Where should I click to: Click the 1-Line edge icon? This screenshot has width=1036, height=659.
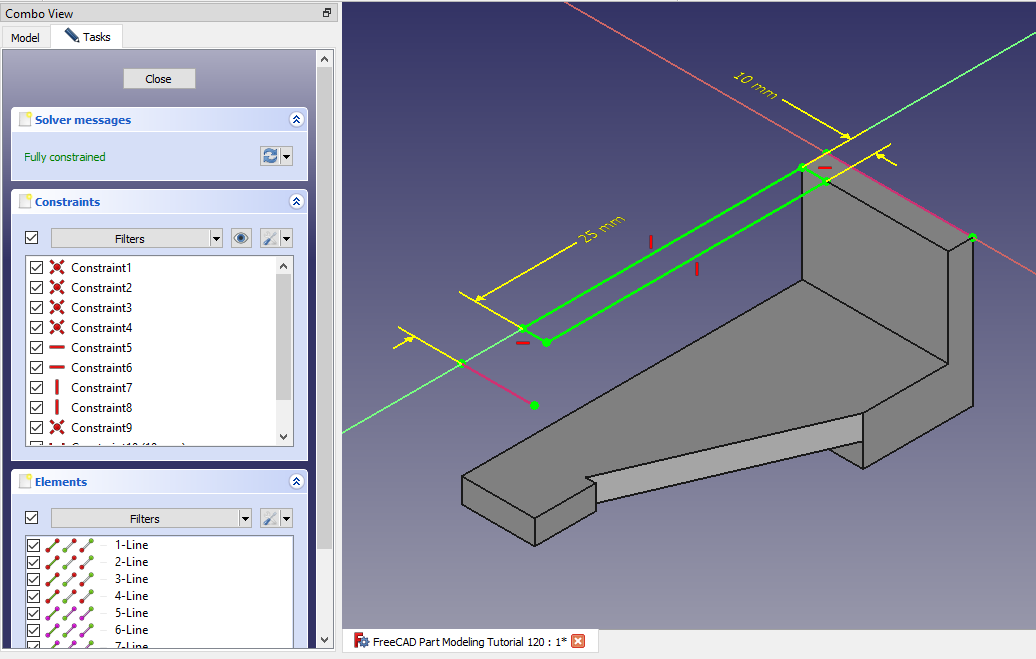point(54,545)
